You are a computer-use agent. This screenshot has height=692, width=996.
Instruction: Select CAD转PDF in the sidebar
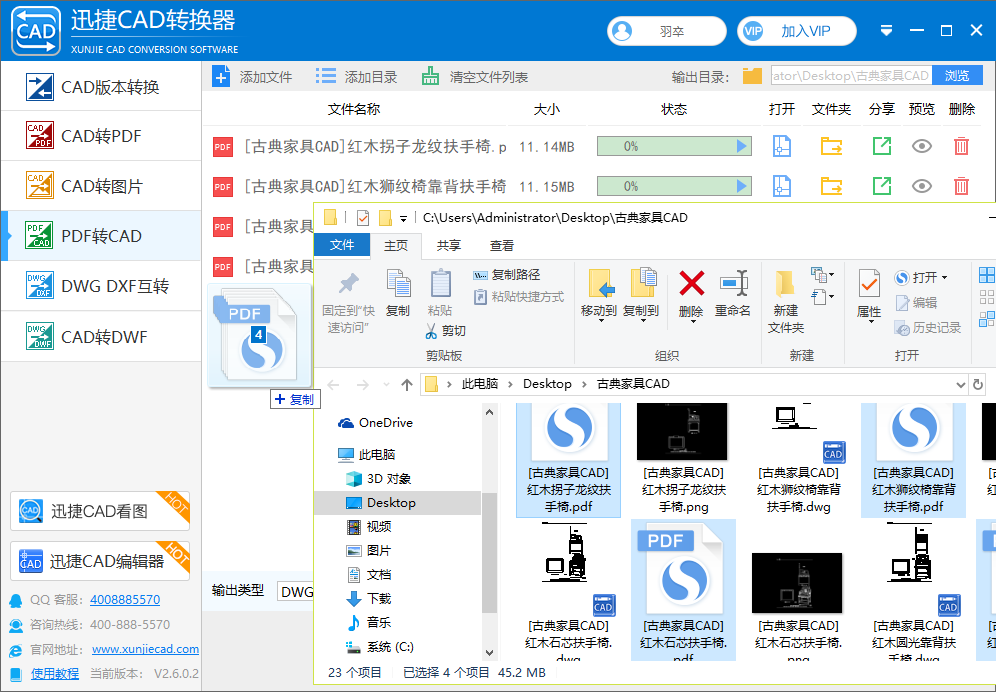tap(101, 136)
